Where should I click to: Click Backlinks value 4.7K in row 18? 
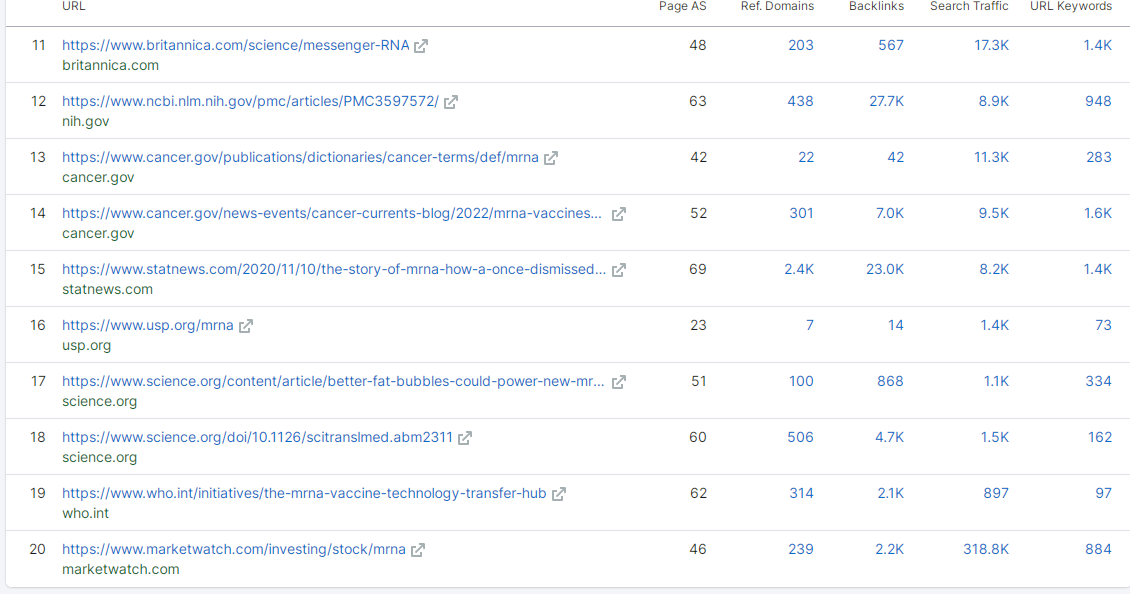pyautogui.click(x=889, y=438)
